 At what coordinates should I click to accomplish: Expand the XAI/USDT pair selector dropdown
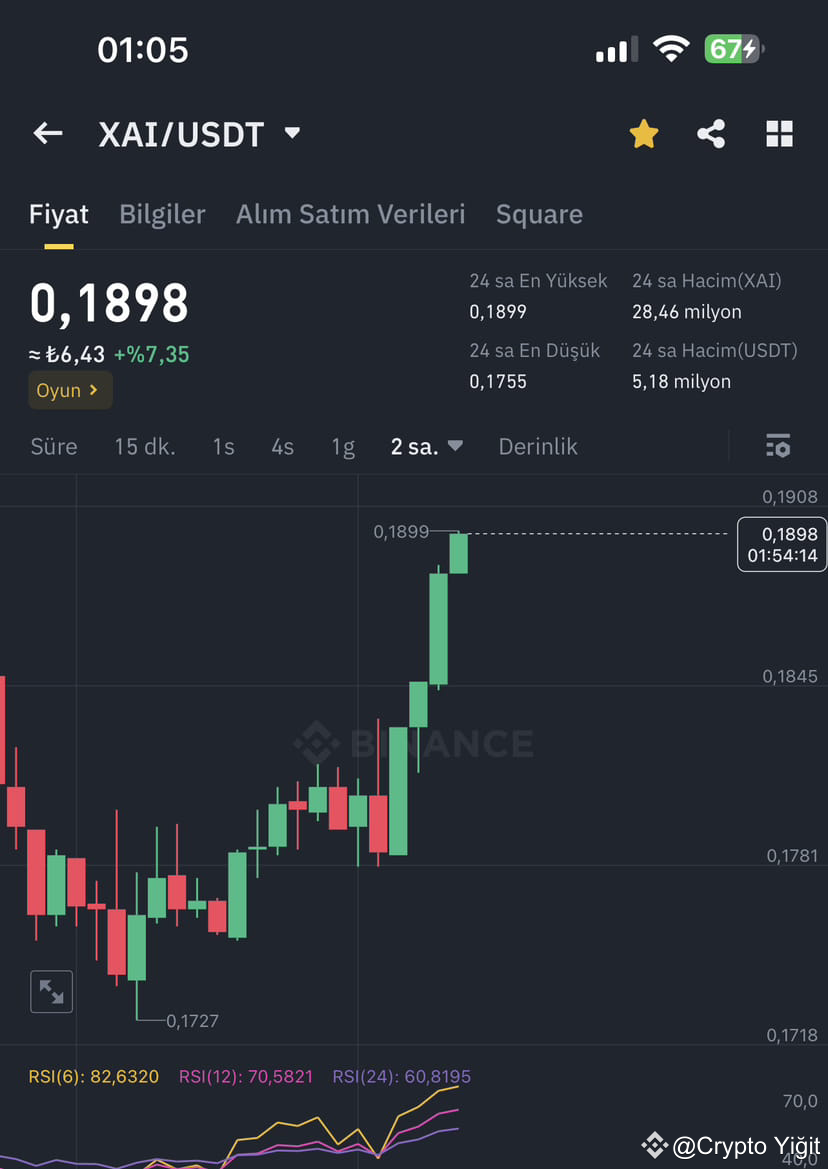pos(290,133)
